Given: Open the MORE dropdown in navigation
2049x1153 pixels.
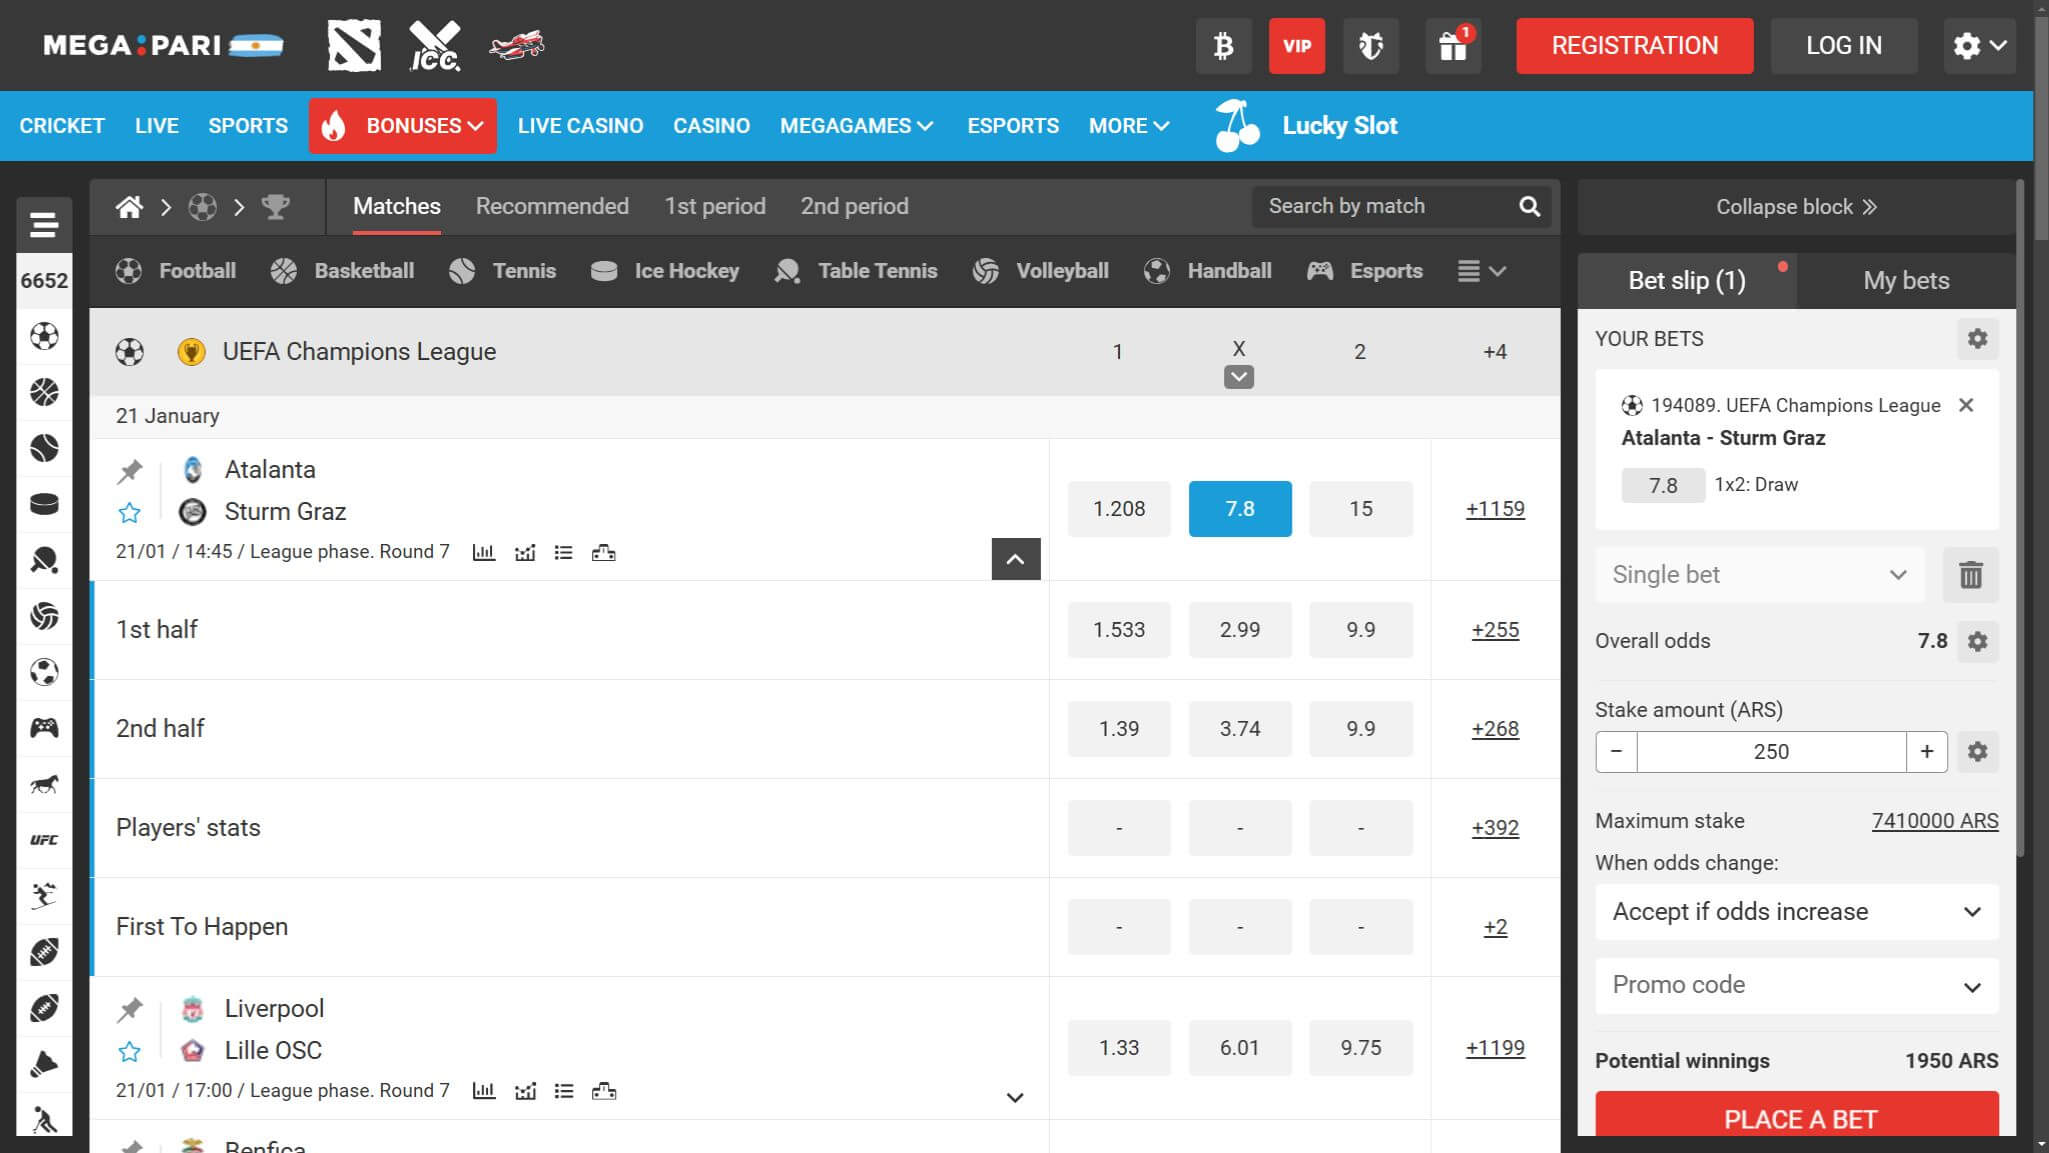Looking at the screenshot, I should (1129, 126).
